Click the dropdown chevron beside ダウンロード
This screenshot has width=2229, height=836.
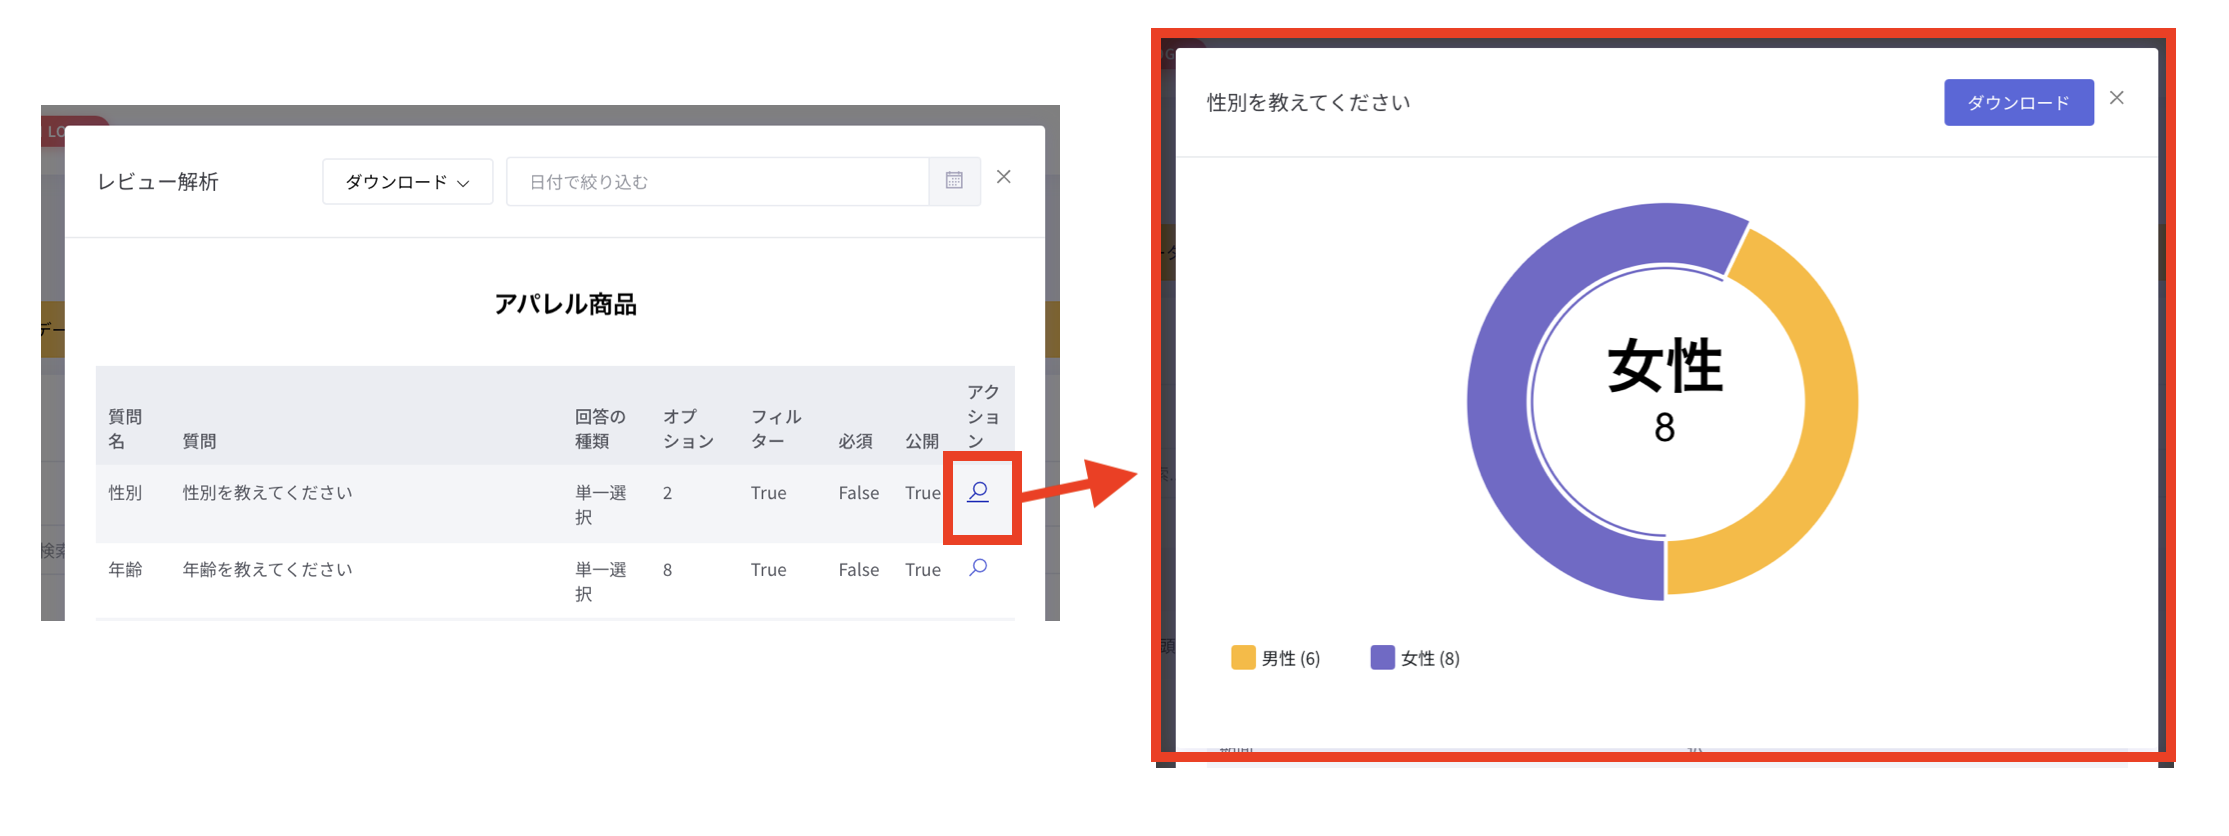(x=463, y=183)
